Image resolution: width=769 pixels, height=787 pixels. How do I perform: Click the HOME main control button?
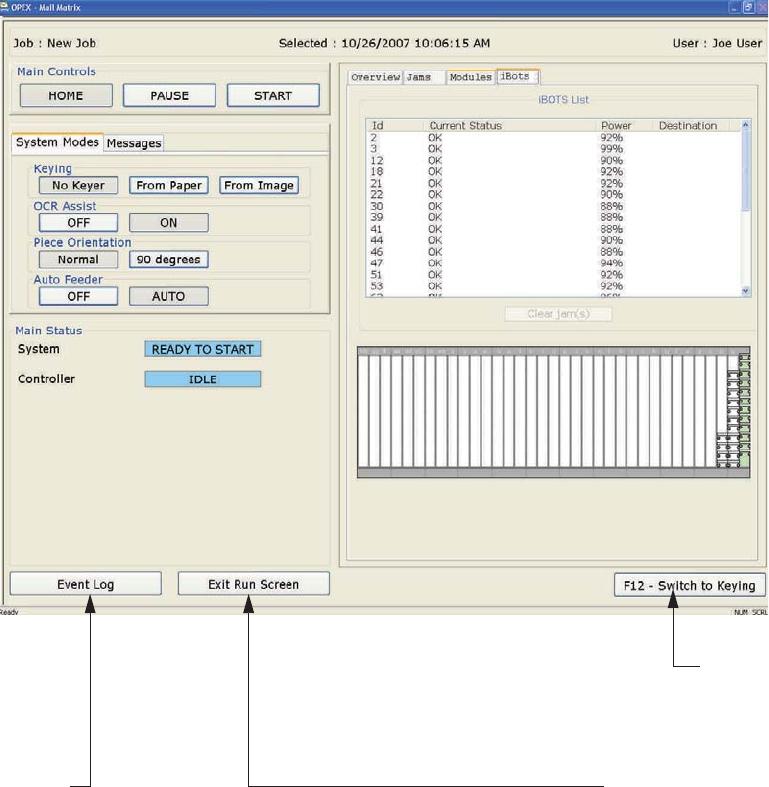coord(66,95)
